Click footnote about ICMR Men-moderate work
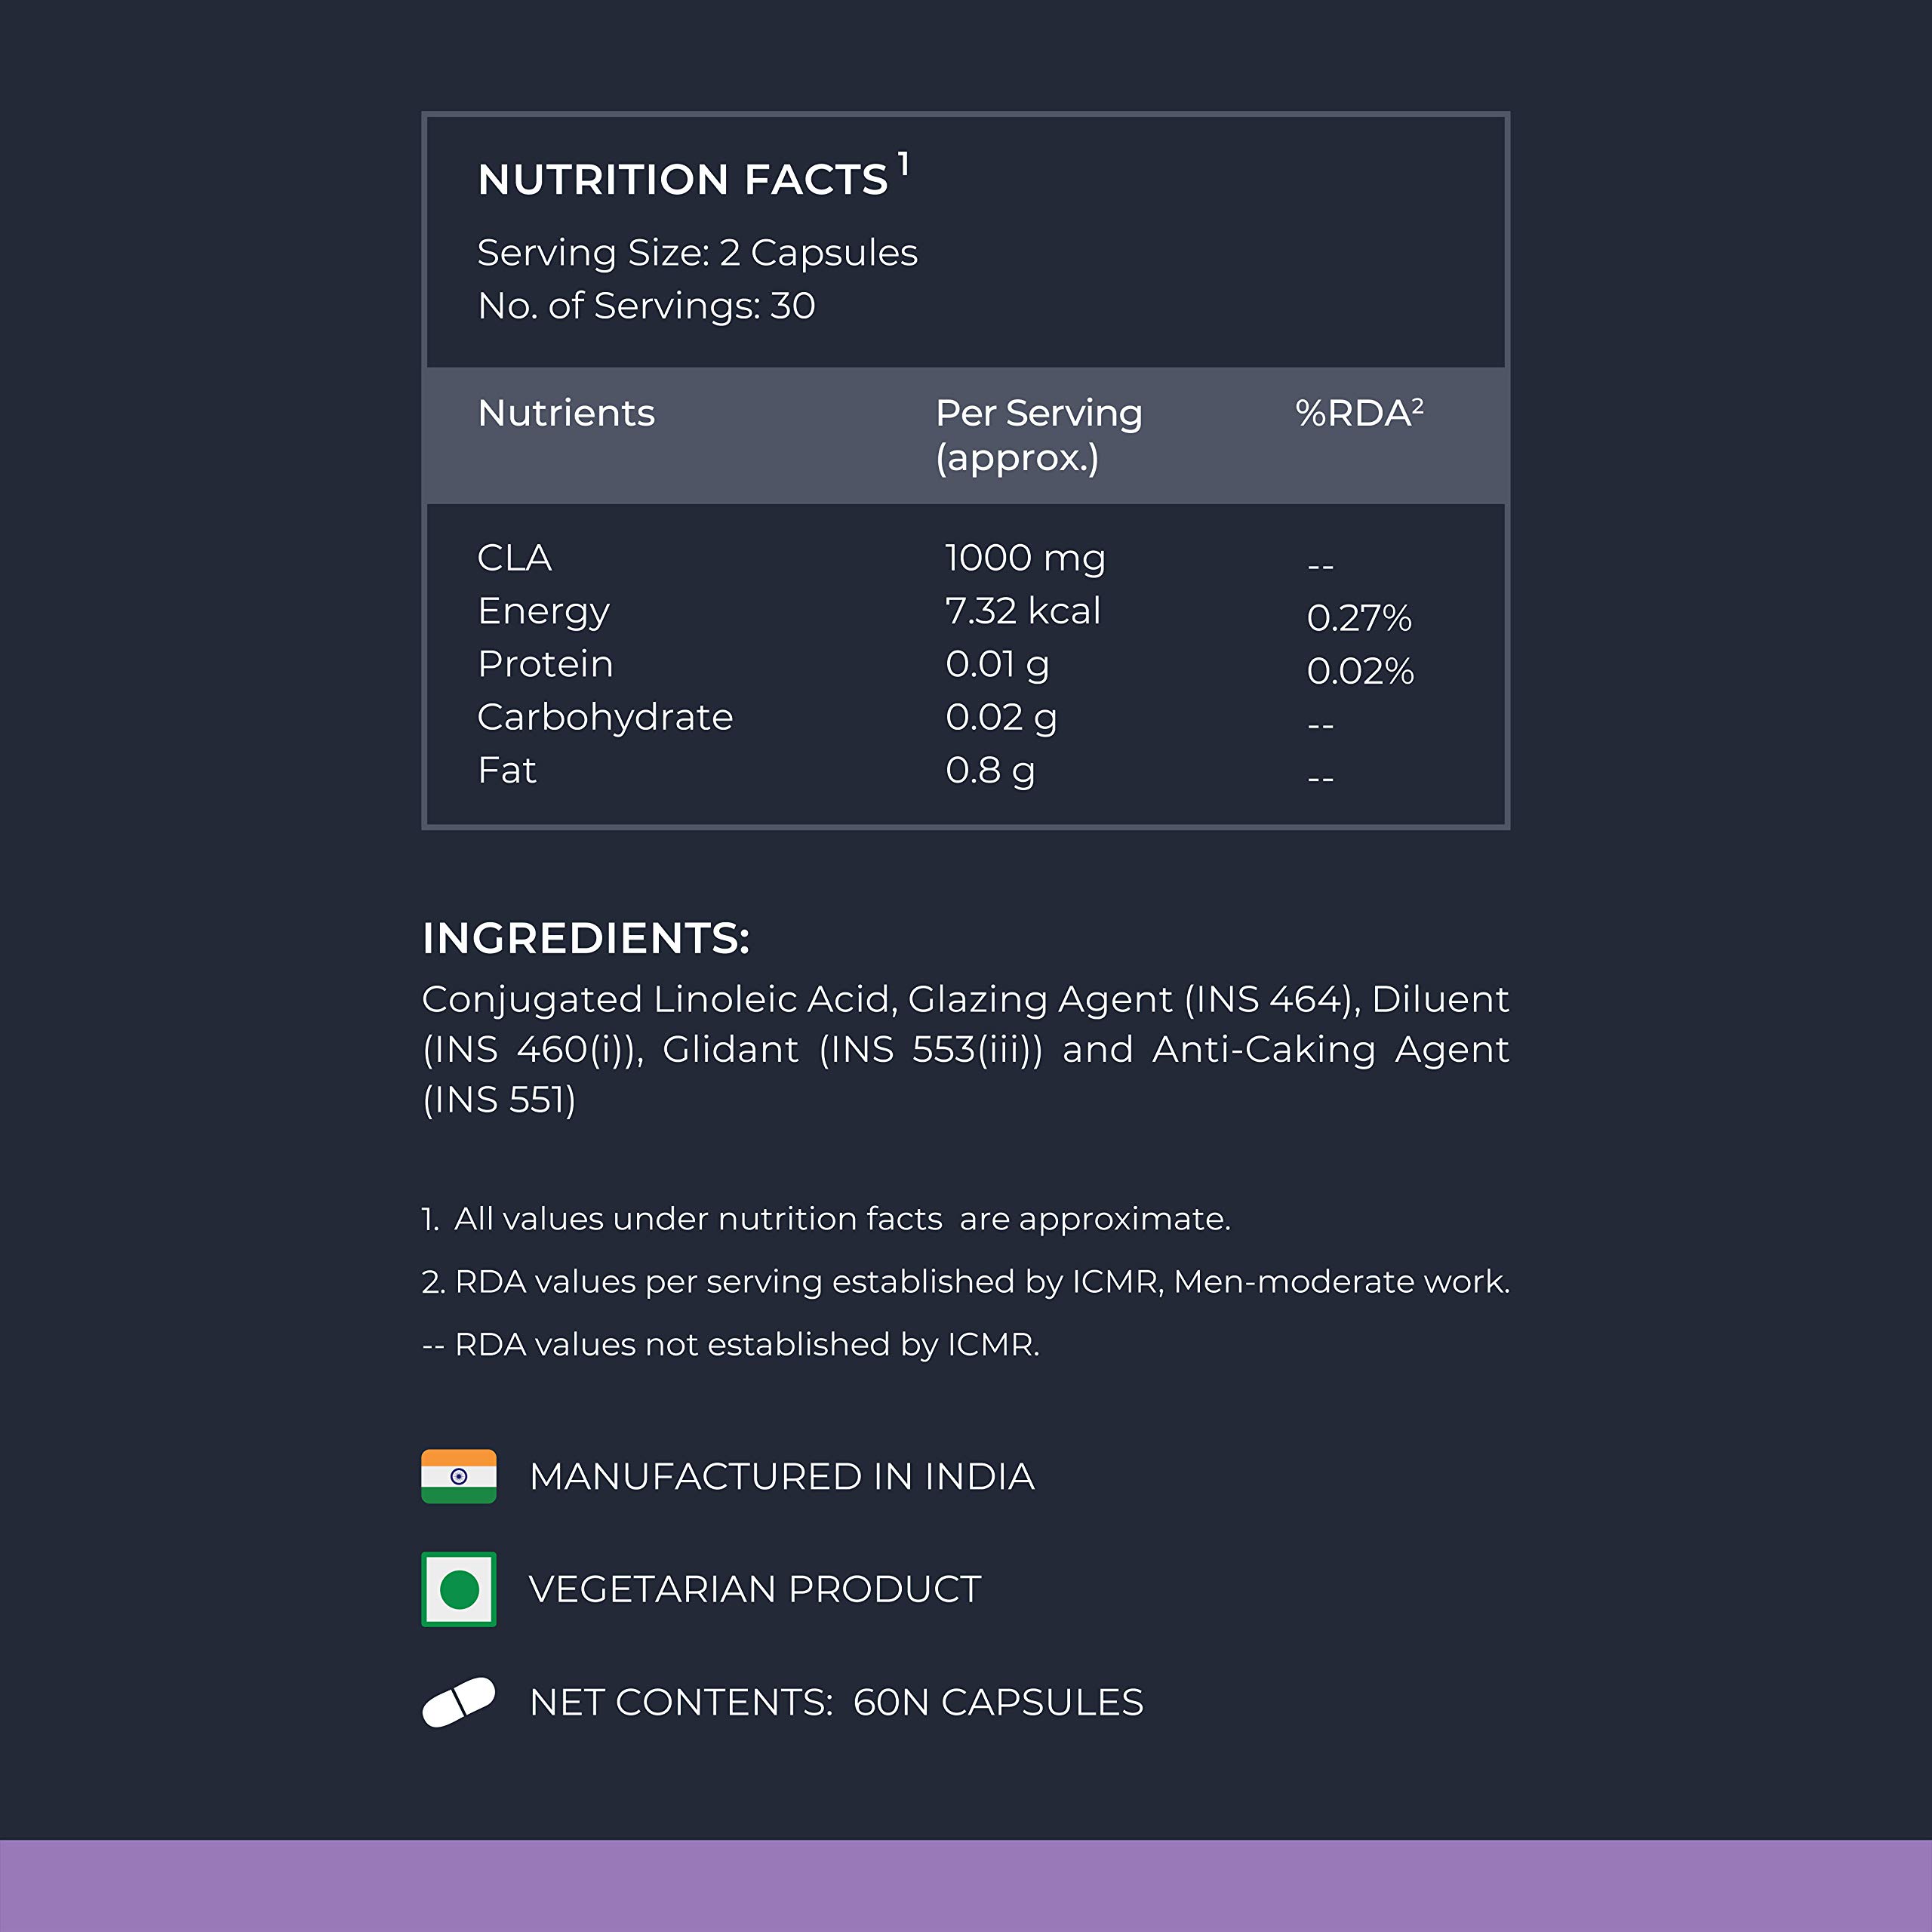The width and height of the screenshot is (1932, 1932). click(966, 1281)
